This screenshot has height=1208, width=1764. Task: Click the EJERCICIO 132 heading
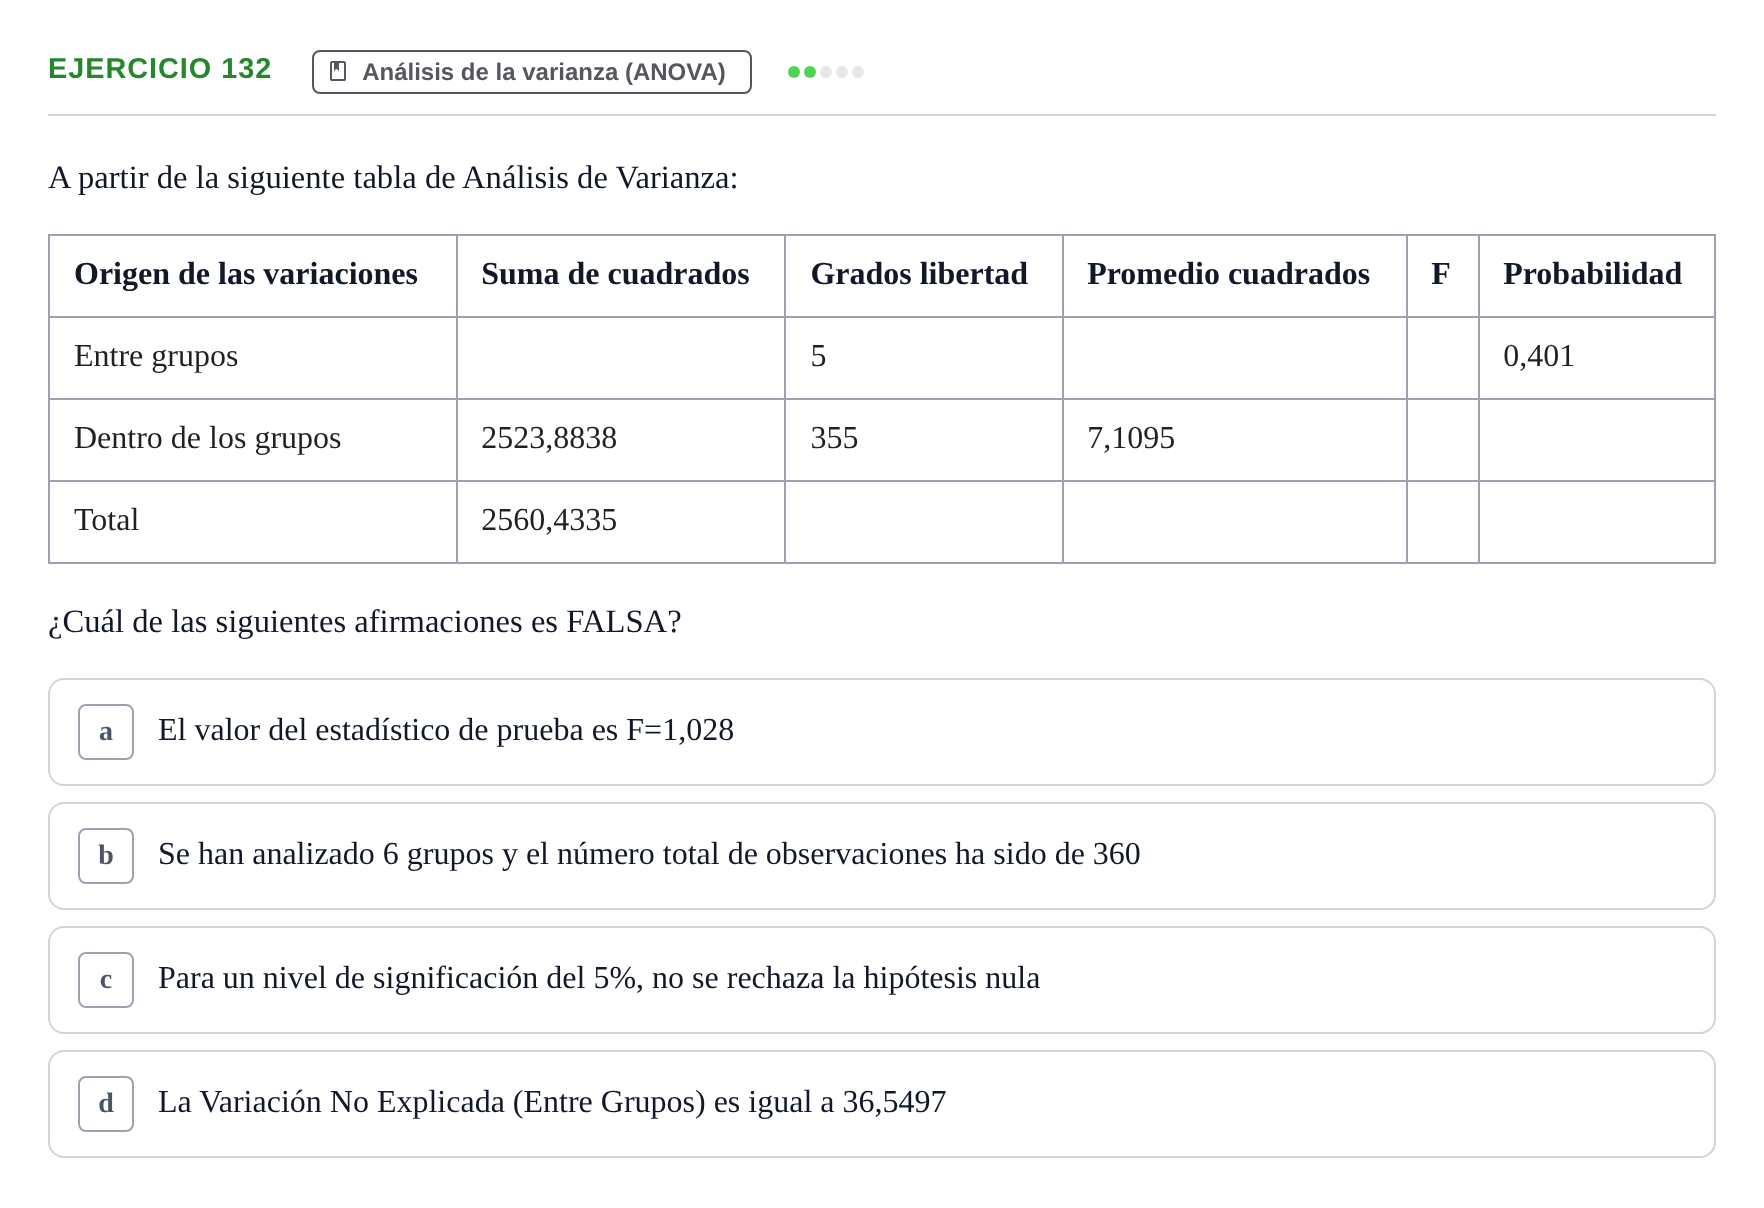point(160,68)
